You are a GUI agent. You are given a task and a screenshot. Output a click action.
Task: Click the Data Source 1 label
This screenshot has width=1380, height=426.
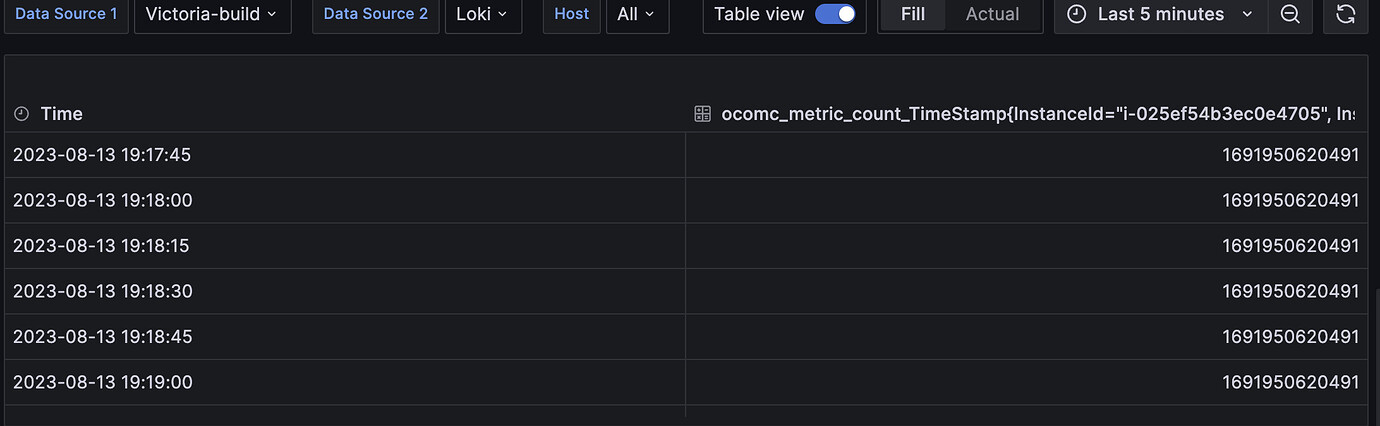click(66, 15)
